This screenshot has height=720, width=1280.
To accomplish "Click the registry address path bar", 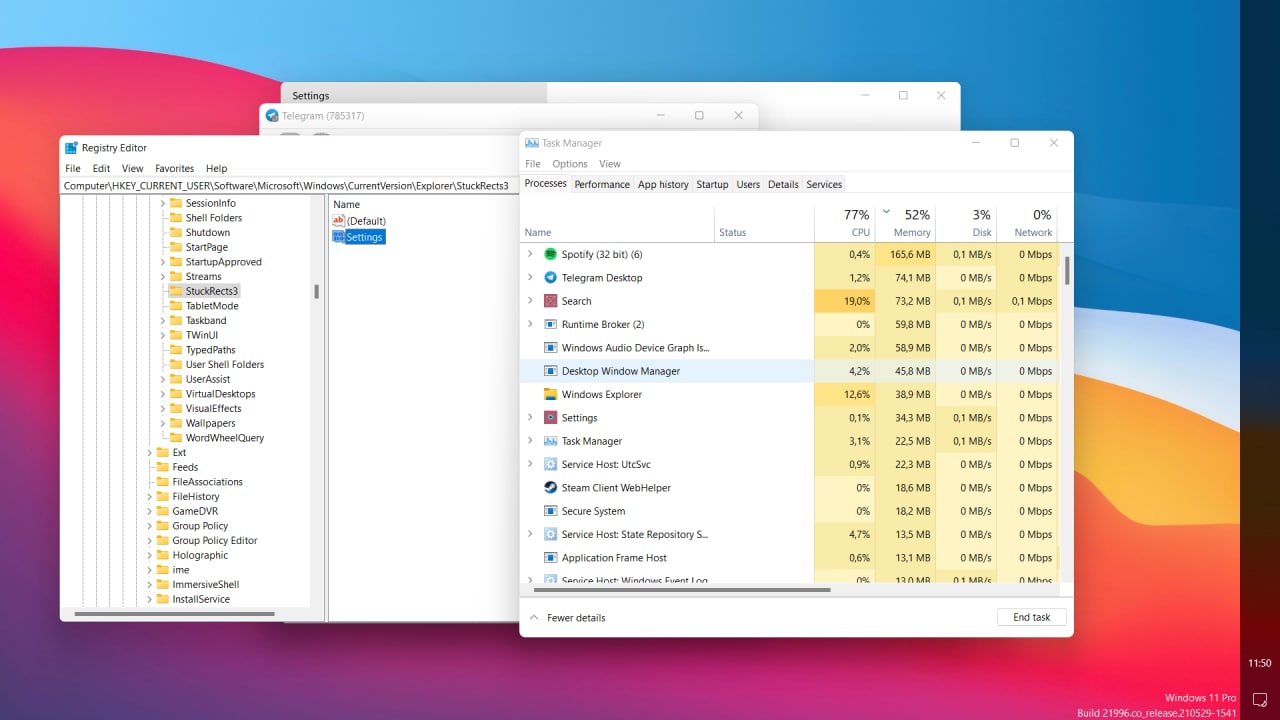I will [x=290, y=185].
